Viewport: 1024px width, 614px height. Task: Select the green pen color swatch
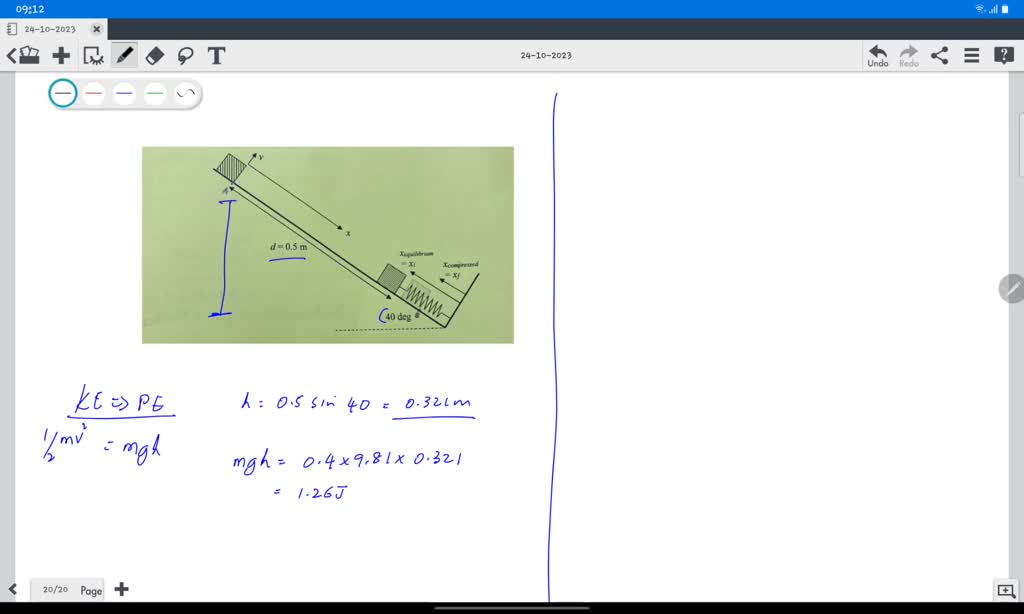tap(153, 92)
